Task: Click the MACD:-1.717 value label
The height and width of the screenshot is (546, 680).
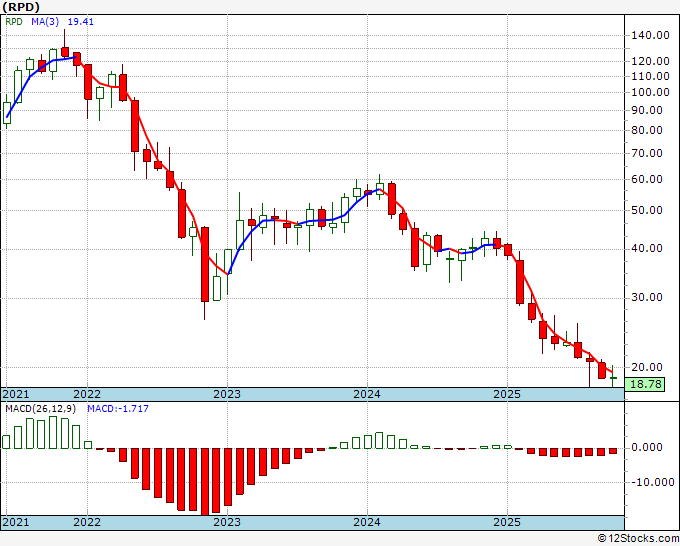Action: click(118, 409)
